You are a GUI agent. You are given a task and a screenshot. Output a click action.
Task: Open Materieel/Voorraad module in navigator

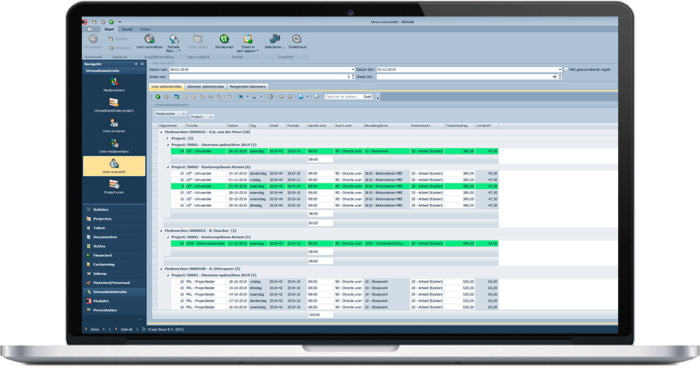[114, 283]
